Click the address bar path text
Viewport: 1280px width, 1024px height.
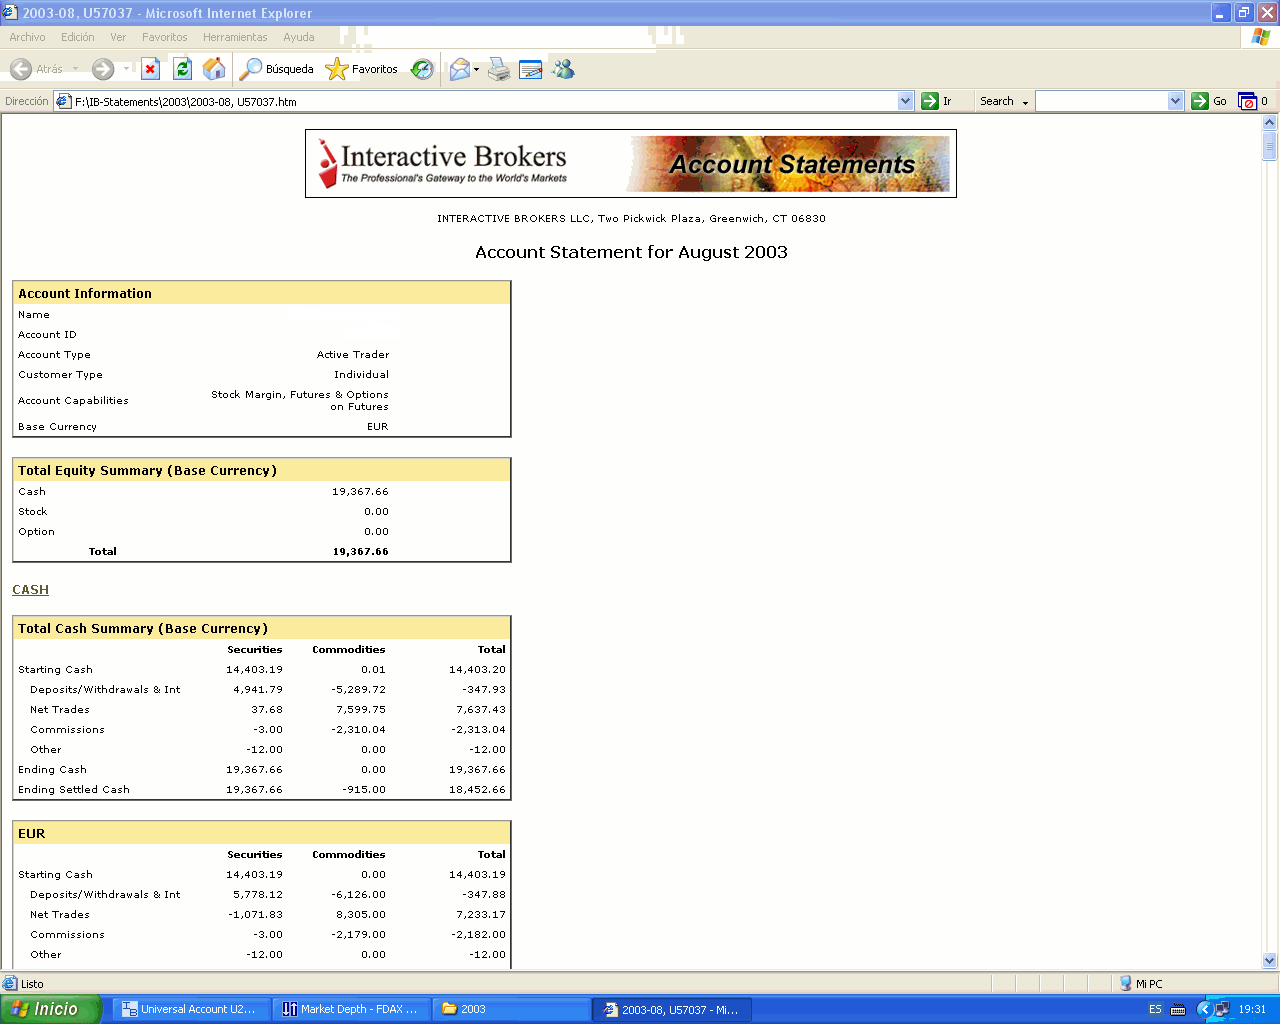186,102
